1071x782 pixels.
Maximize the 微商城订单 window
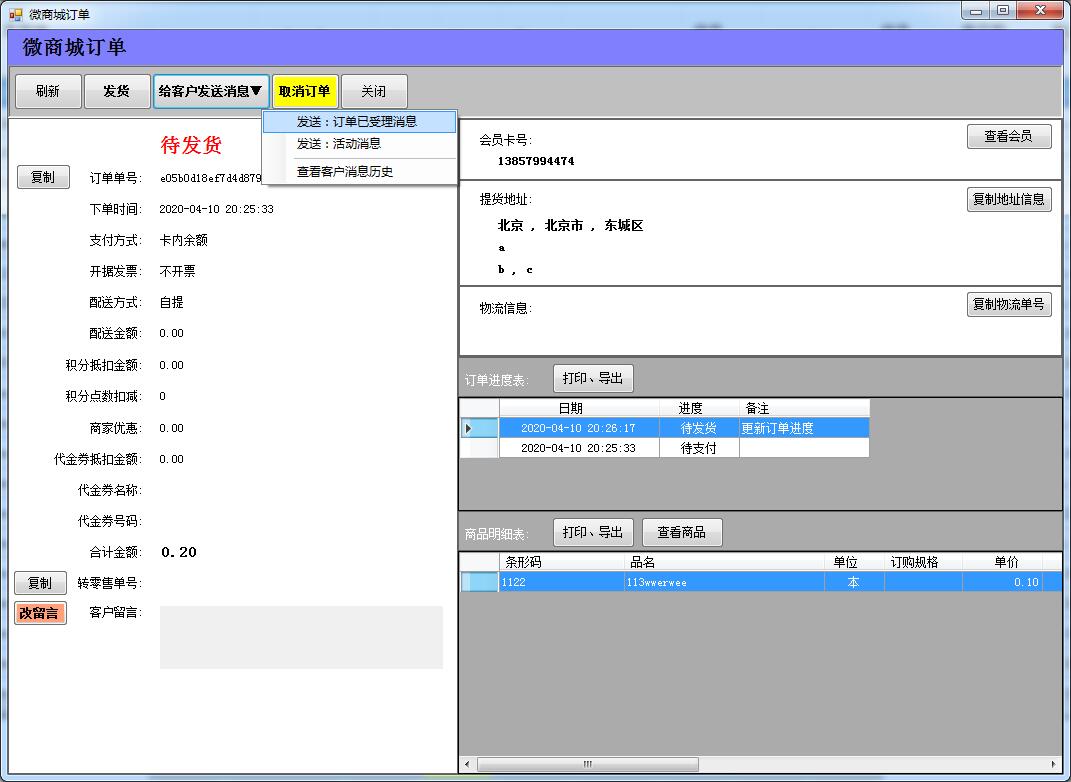tap(1003, 11)
